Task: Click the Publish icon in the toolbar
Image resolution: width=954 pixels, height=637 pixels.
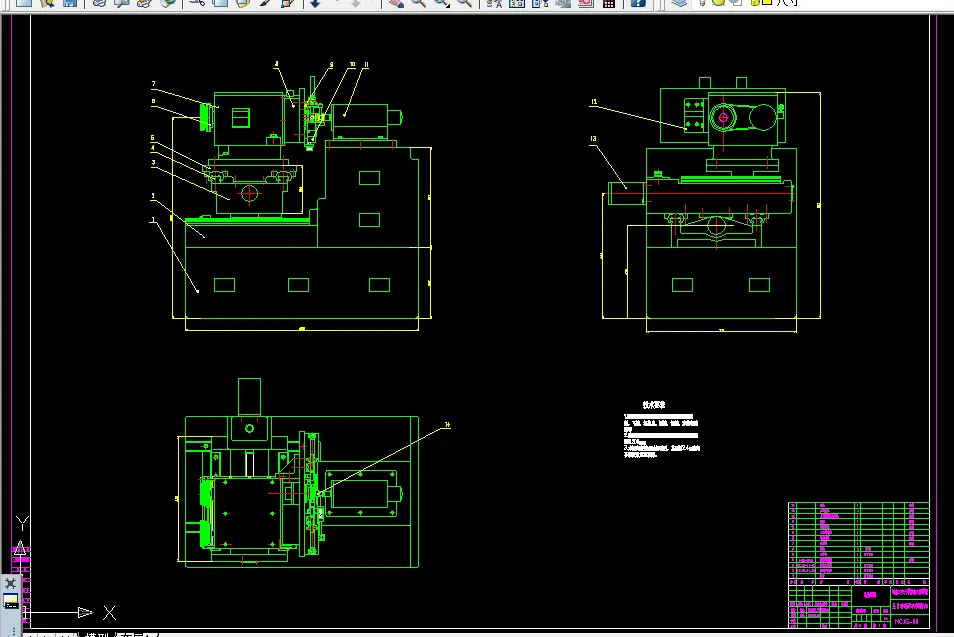Action: click(144, 2)
